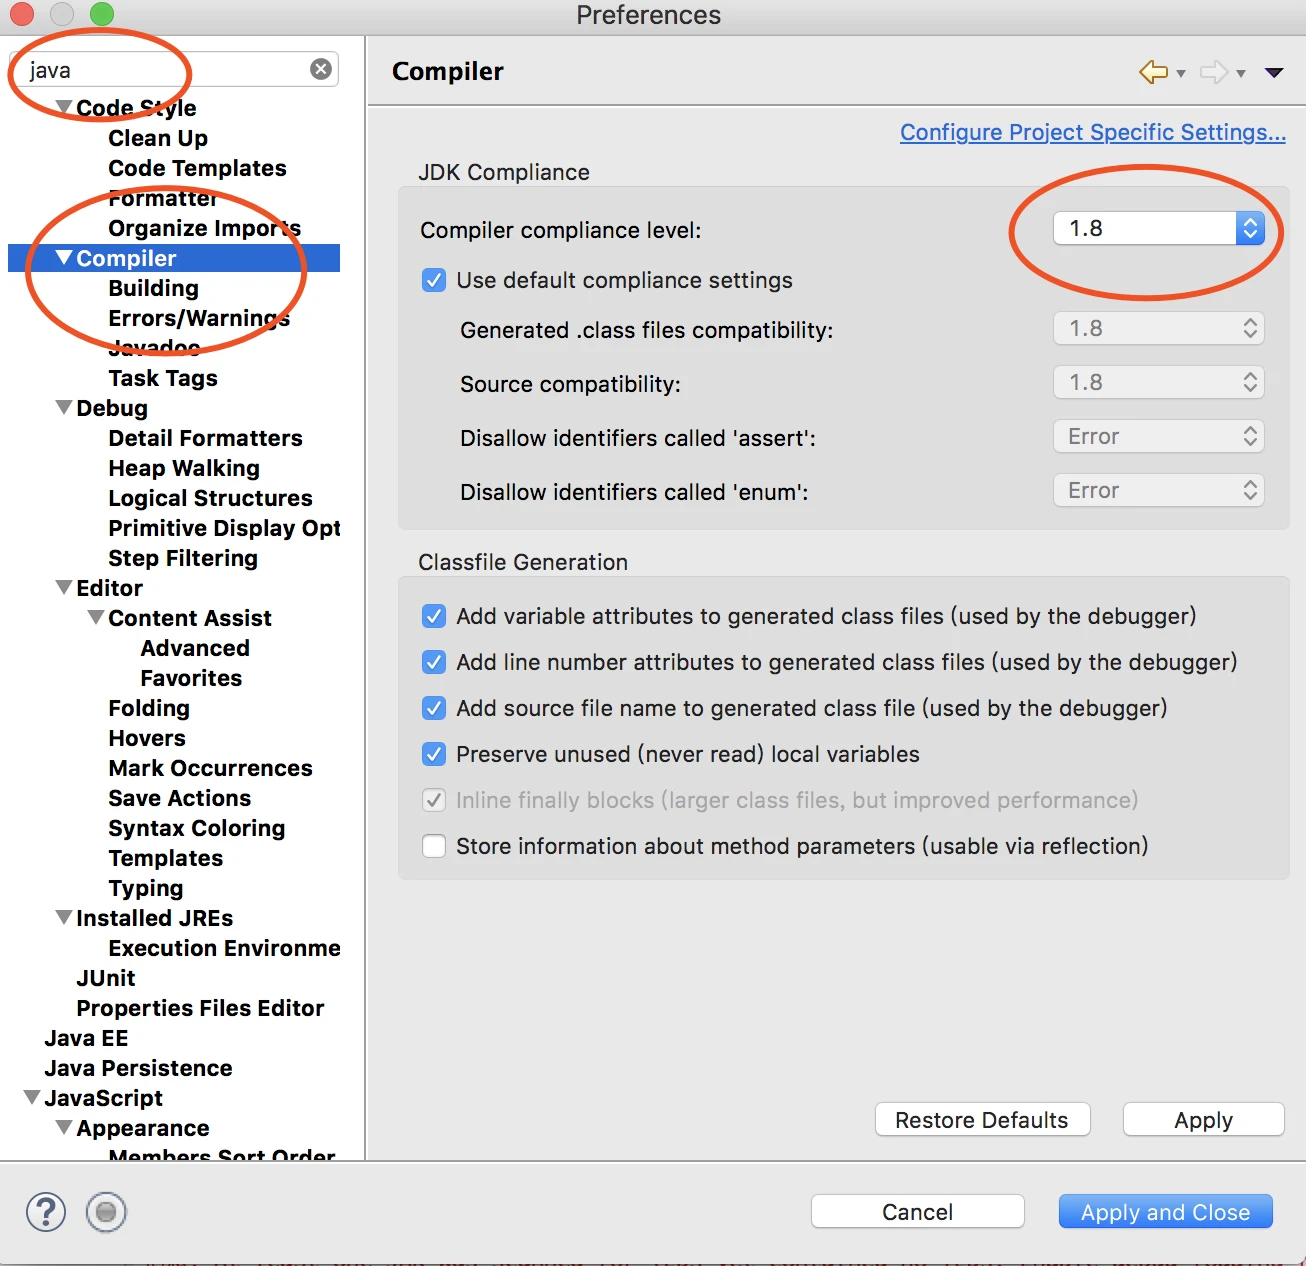Select Formatter tree item
This screenshot has height=1266, width=1306.
[x=162, y=198]
